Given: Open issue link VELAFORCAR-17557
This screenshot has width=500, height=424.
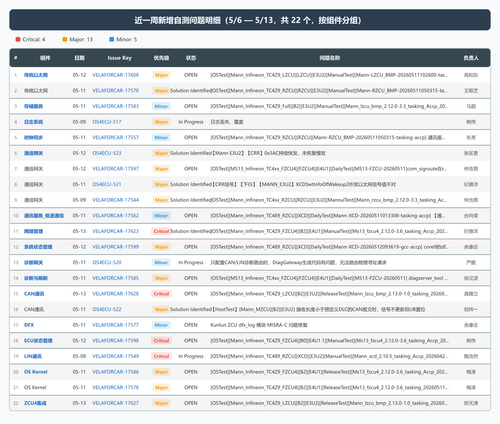Looking at the screenshot, I should tap(115, 137).
